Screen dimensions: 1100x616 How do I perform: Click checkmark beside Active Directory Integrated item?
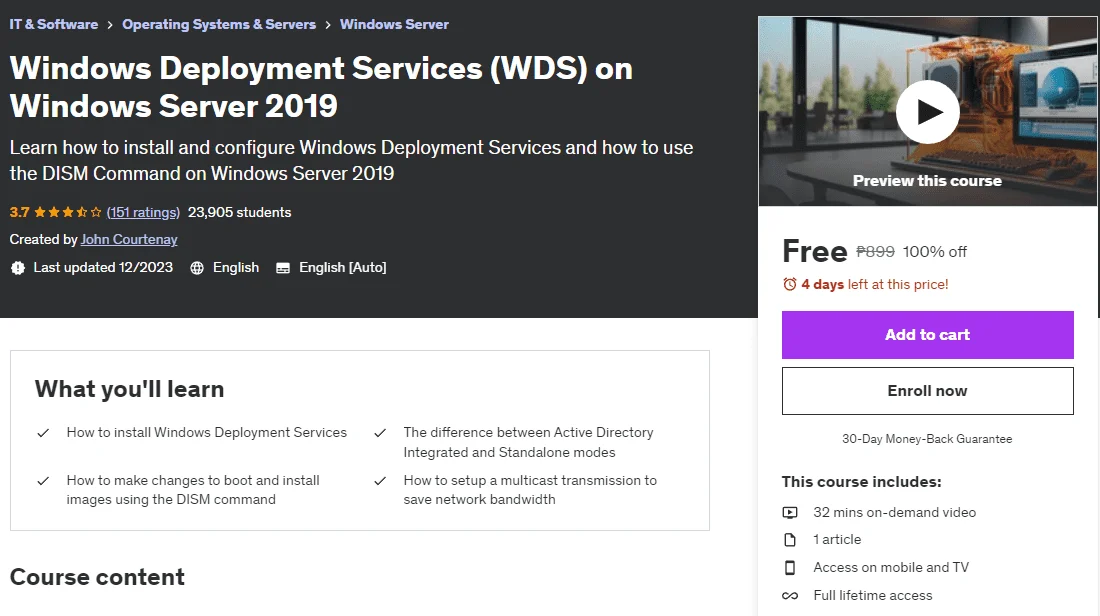(x=380, y=433)
